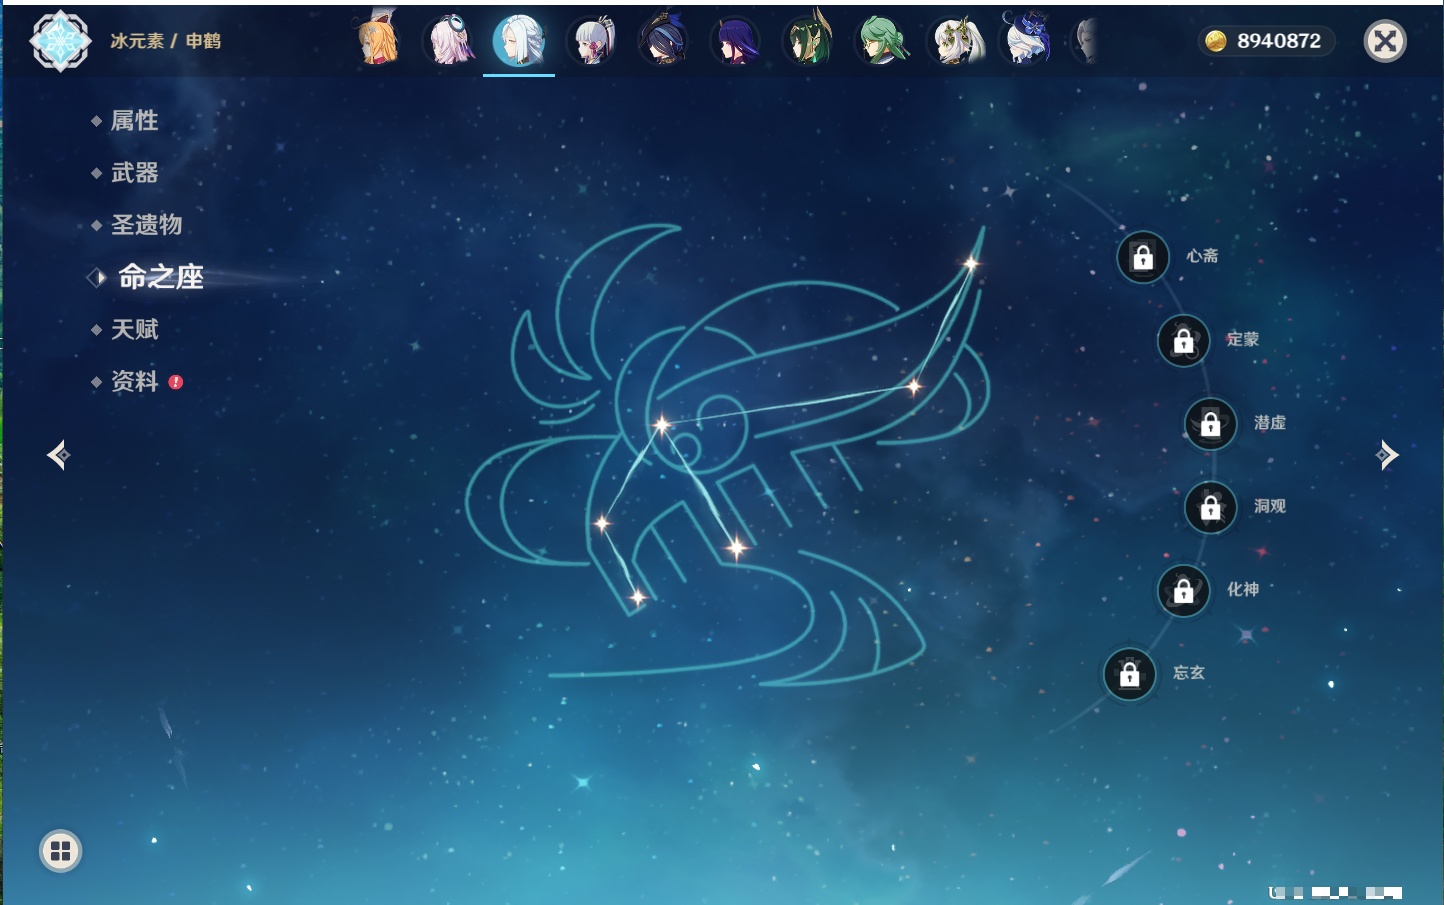The width and height of the screenshot is (1444, 905).
Task: Open the 属性 attributes menu
Action: point(134,121)
